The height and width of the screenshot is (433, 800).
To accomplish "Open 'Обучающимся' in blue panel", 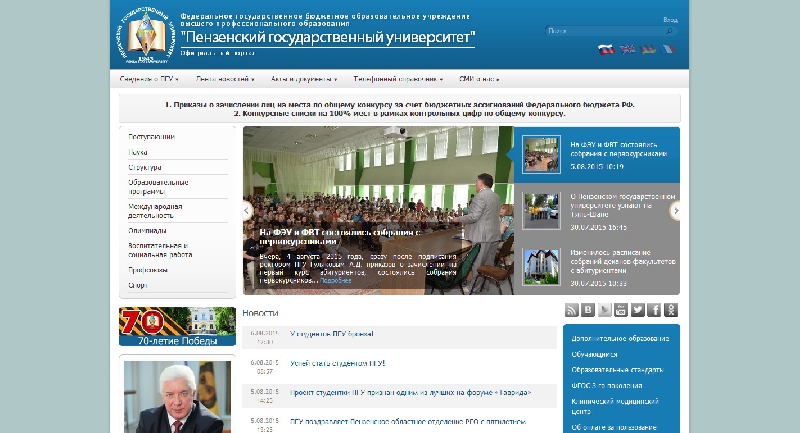I will pyautogui.click(x=594, y=354).
